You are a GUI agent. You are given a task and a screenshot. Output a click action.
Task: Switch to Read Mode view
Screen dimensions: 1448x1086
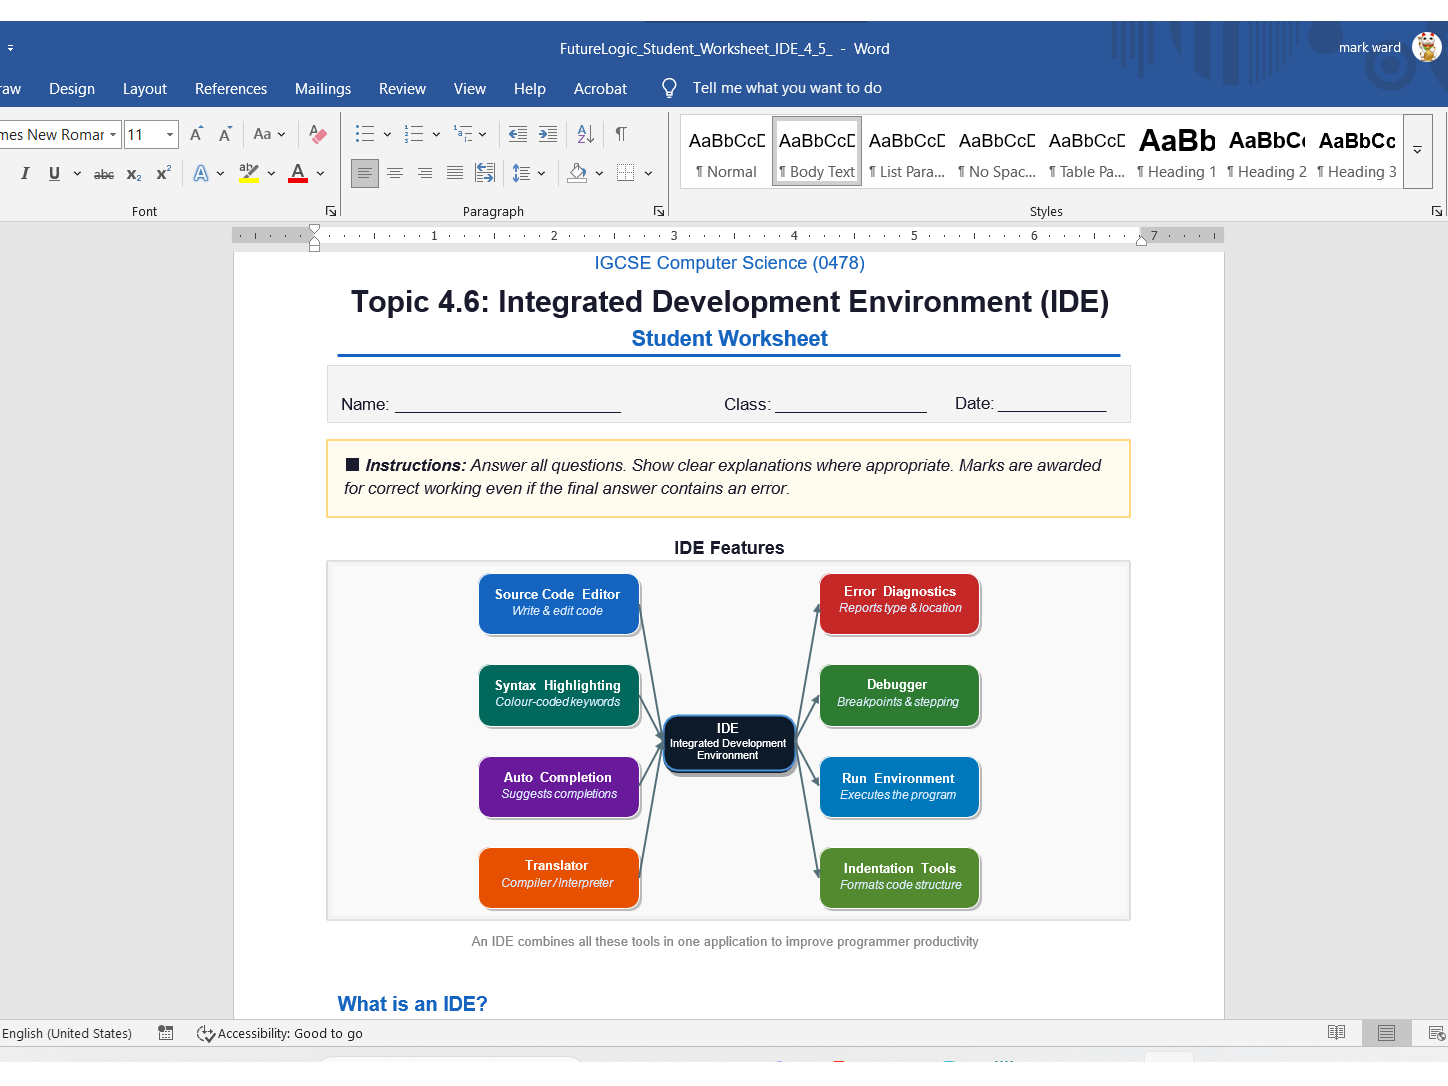point(1336,1033)
